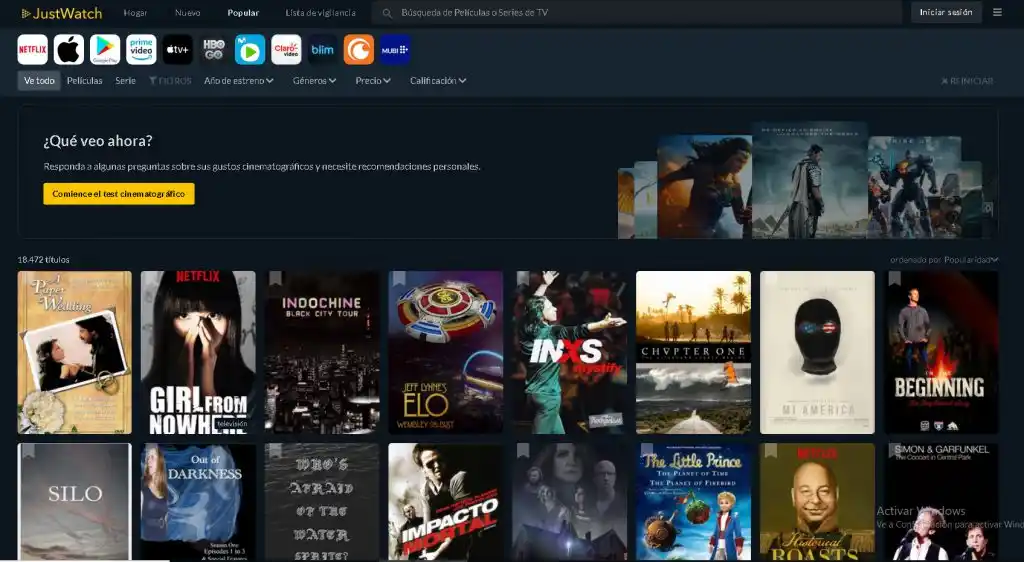Reset filters with REINICIAR

click(x=967, y=81)
